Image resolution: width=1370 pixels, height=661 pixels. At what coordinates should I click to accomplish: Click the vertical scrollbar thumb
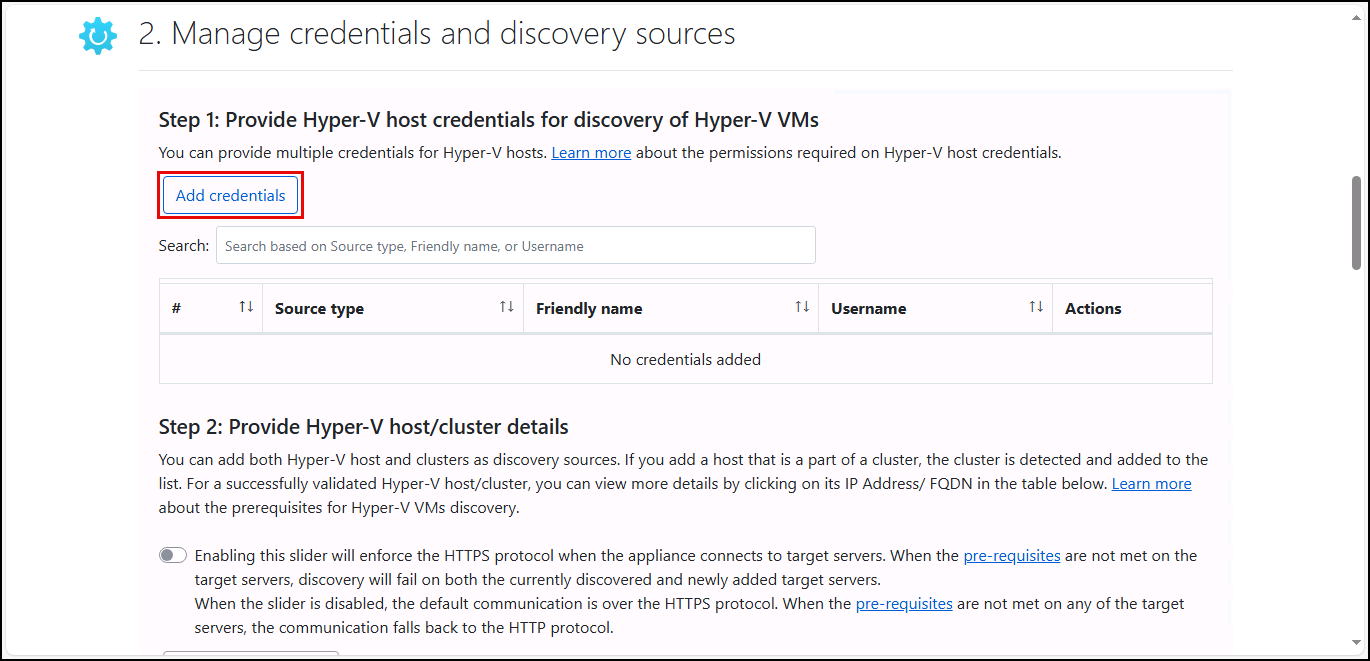[x=1356, y=223]
